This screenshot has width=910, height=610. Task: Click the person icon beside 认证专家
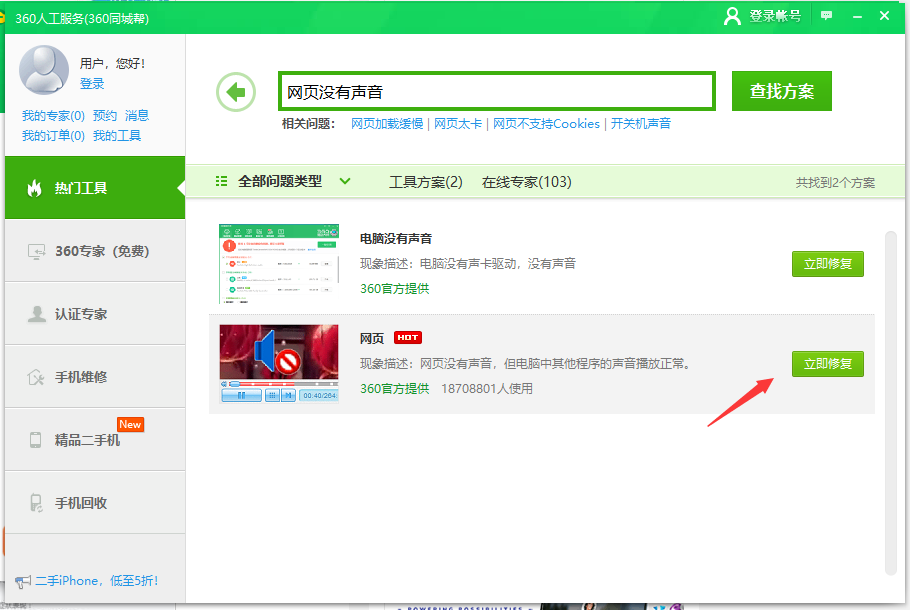[x=37, y=314]
